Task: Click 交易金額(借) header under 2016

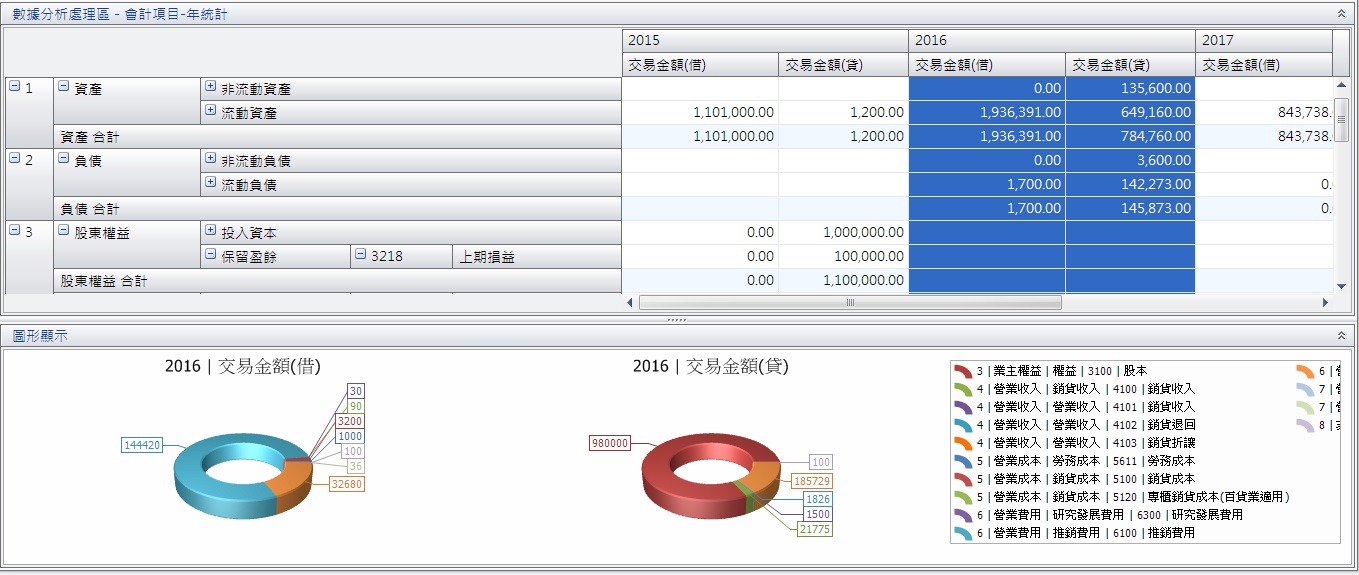Action: [987, 65]
